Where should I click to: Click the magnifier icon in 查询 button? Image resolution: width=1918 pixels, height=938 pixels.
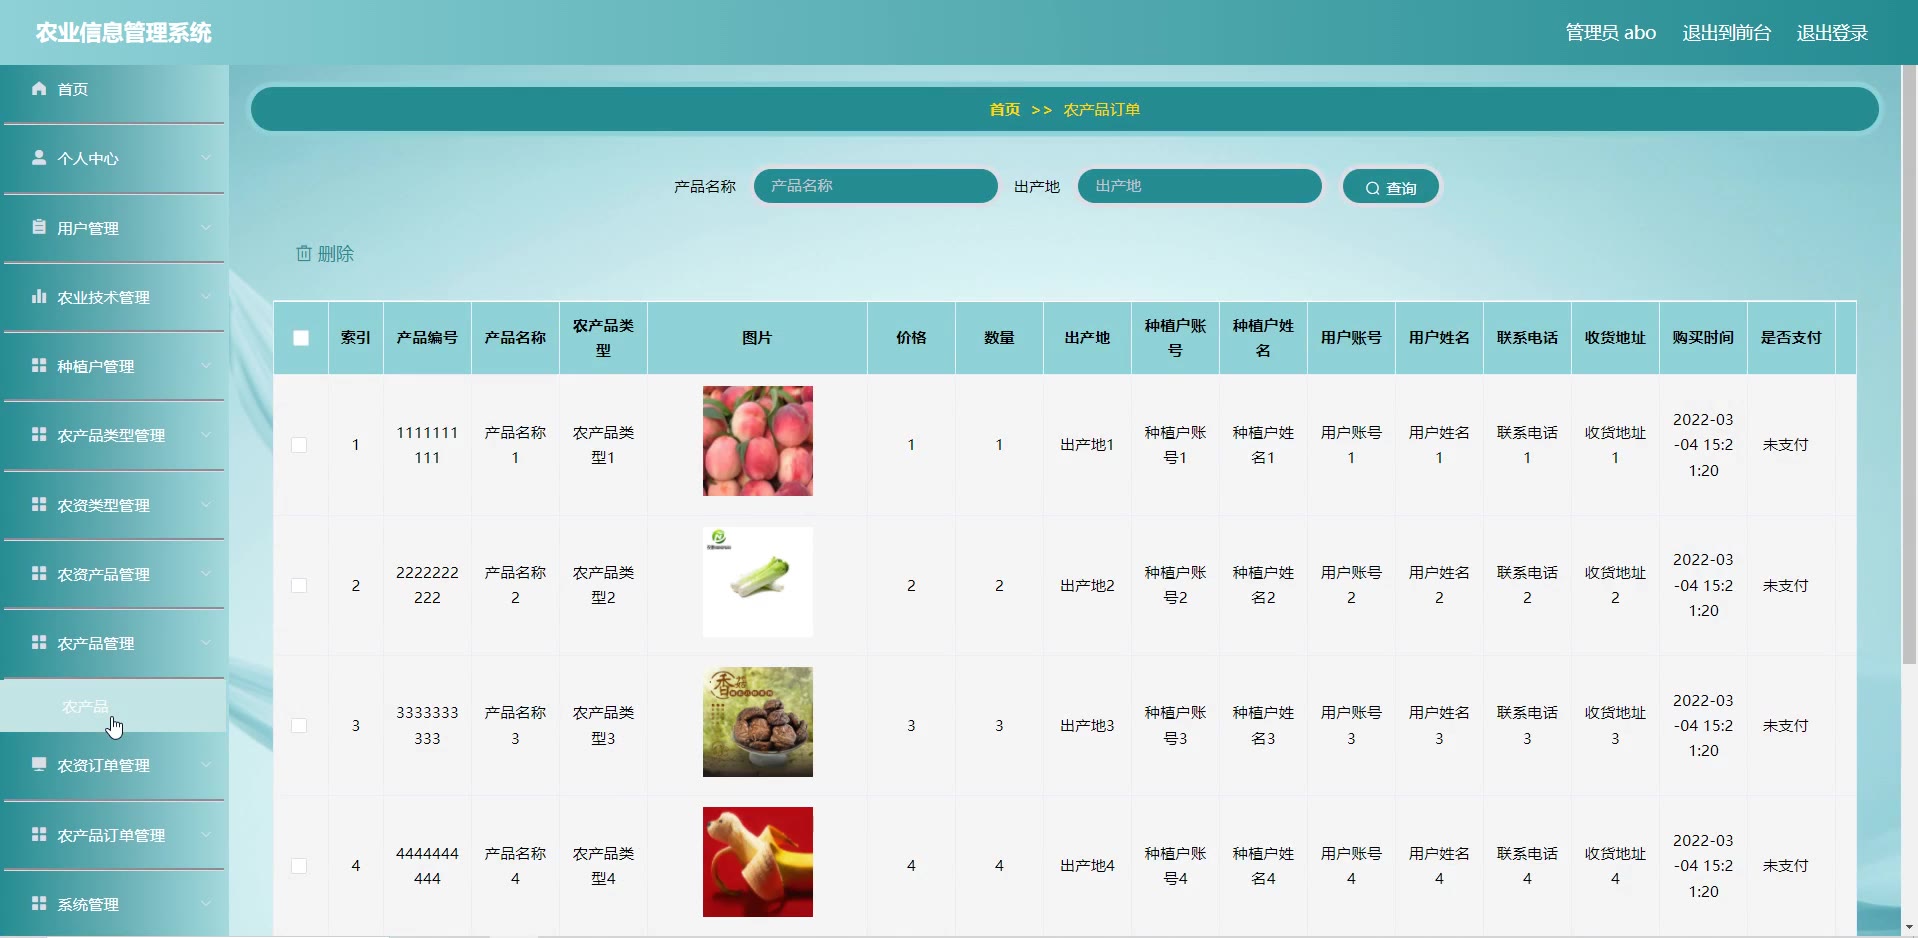click(x=1373, y=188)
